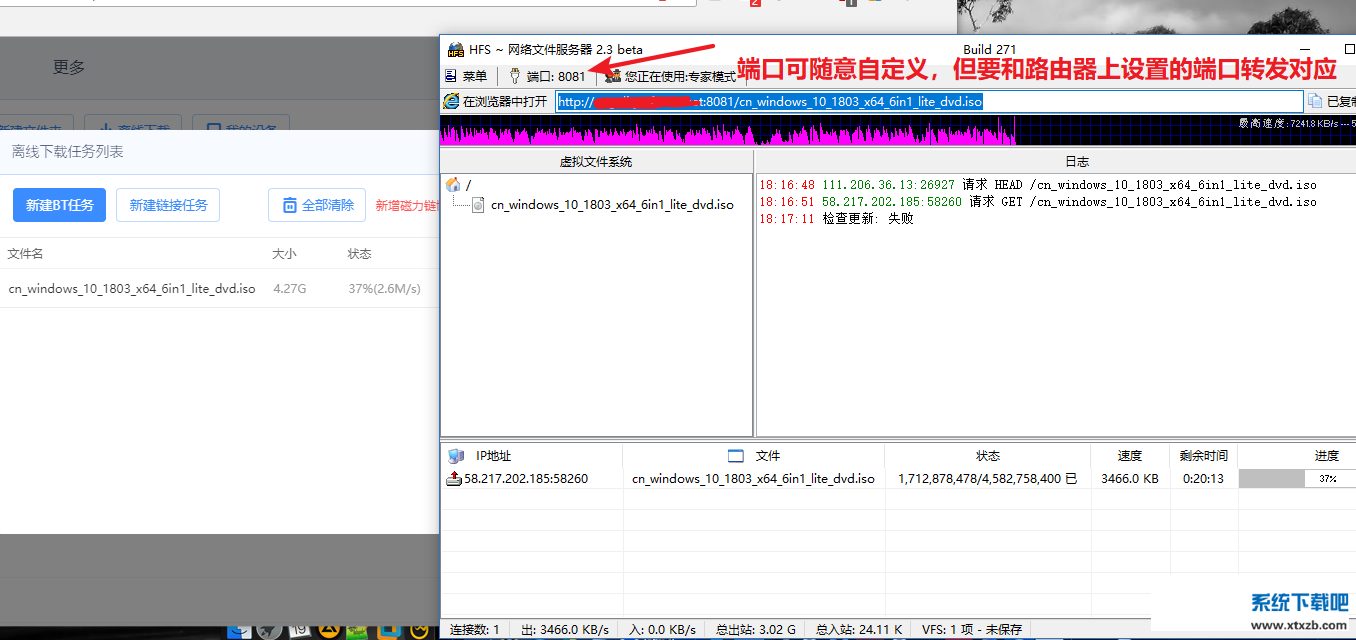Click the 端口: 8081 port button
Screen dimensions: 1356x640
(547, 76)
